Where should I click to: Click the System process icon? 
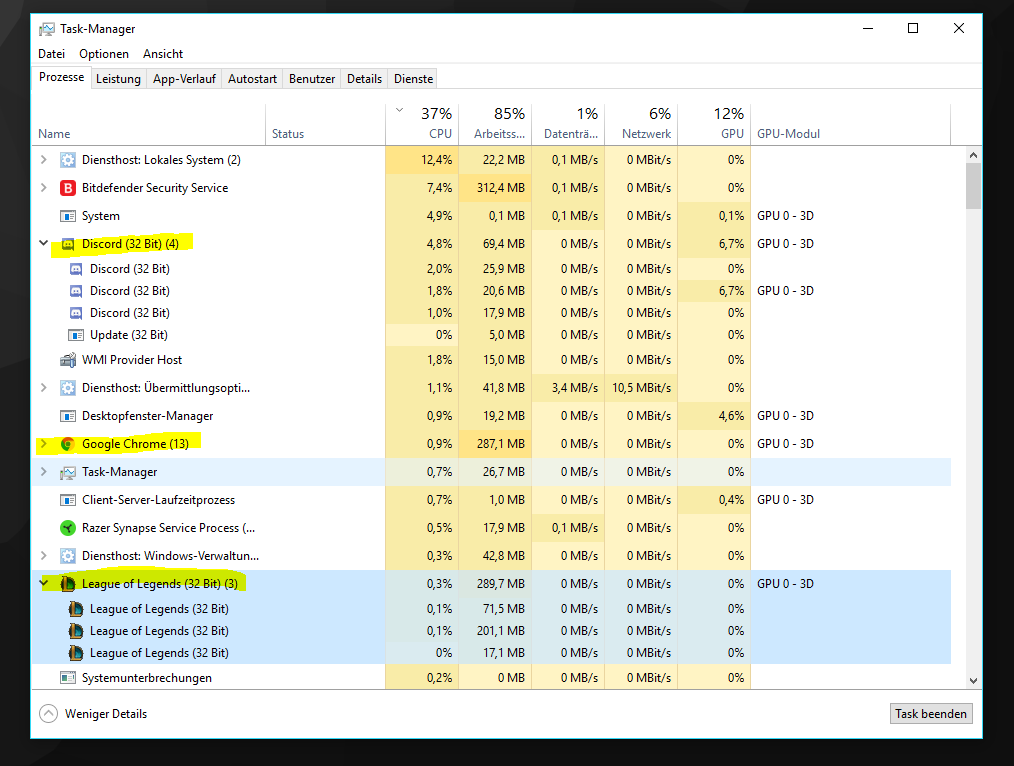pos(67,216)
